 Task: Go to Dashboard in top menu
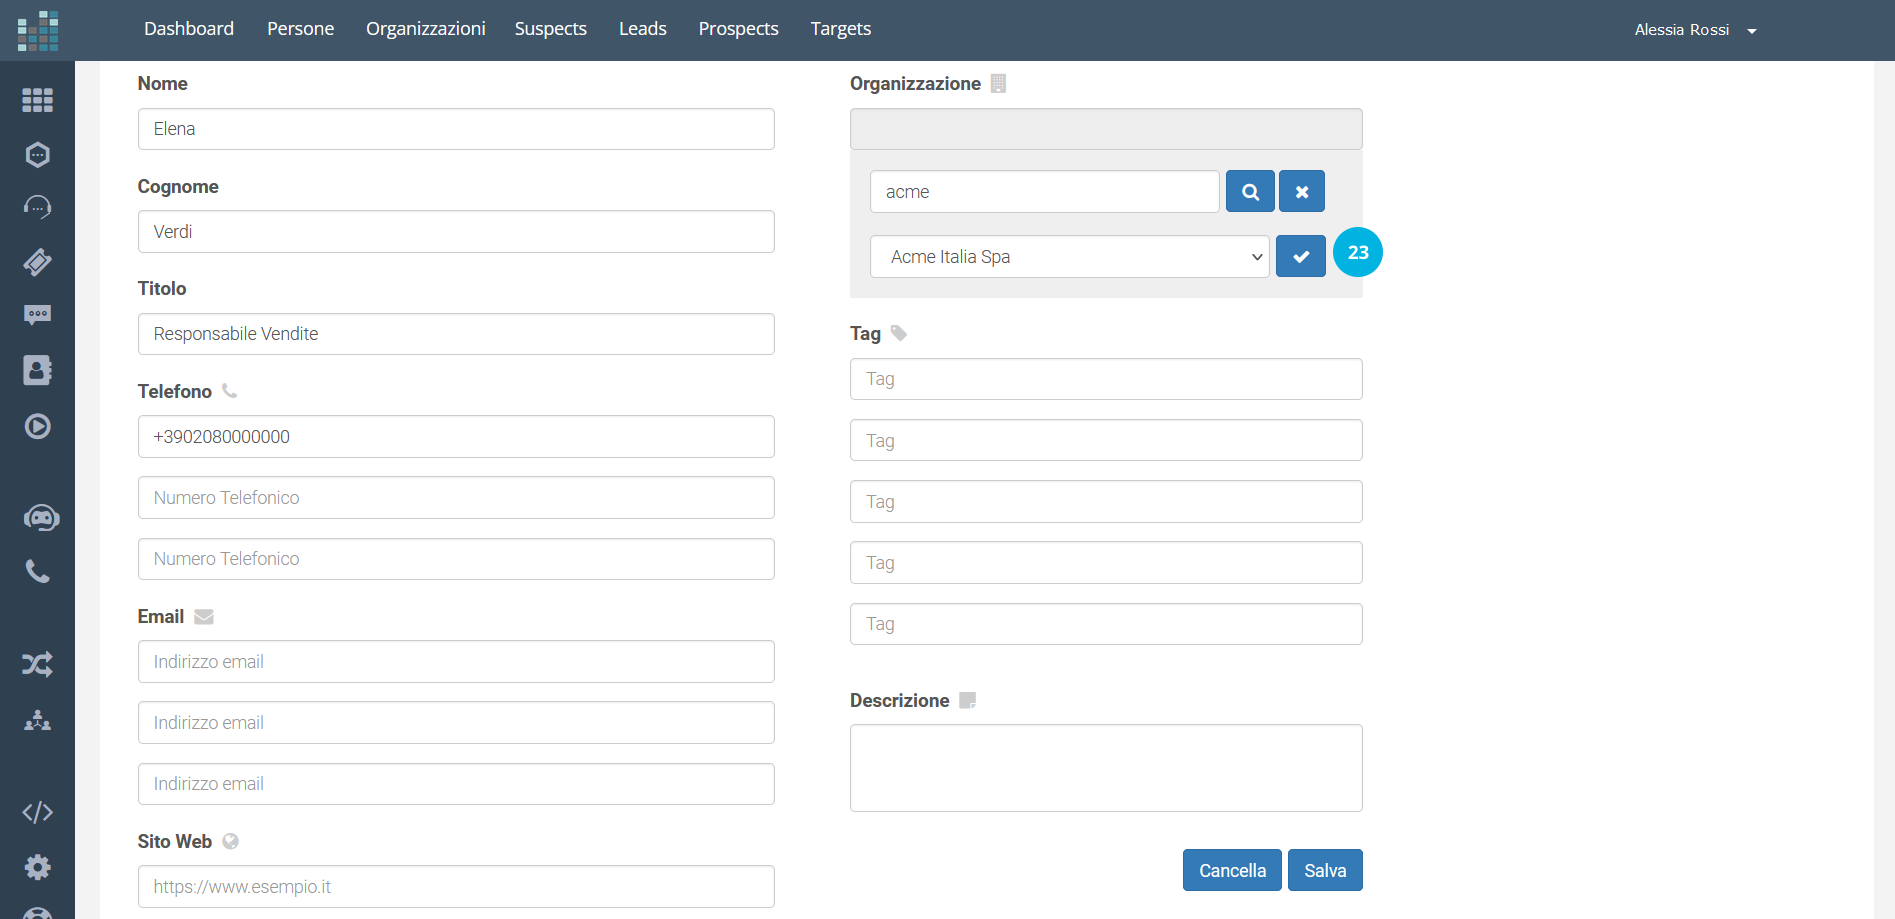click(x=189, y=29)
